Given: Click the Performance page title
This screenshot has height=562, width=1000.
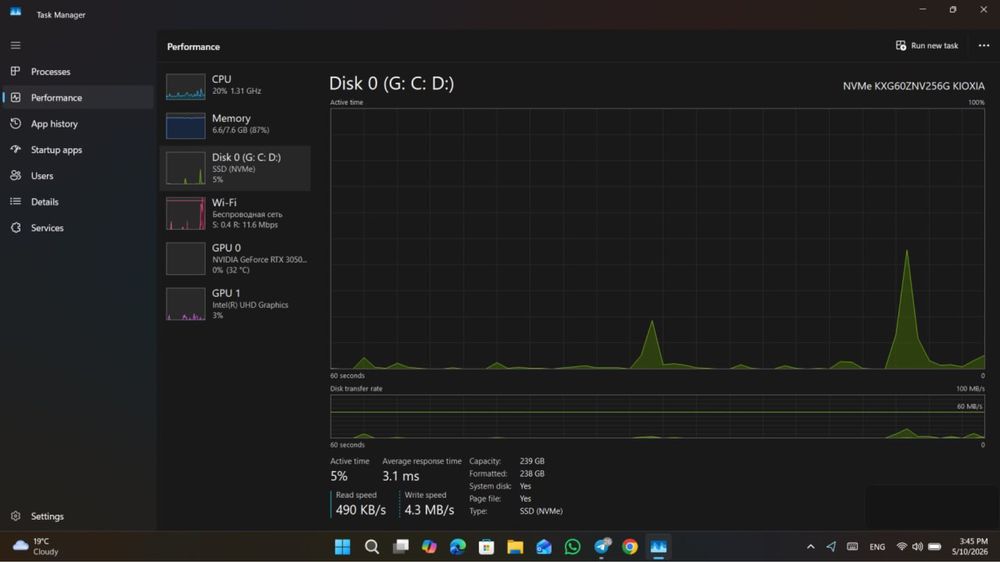Looking at the screenshot, I should tap(193, 47).
